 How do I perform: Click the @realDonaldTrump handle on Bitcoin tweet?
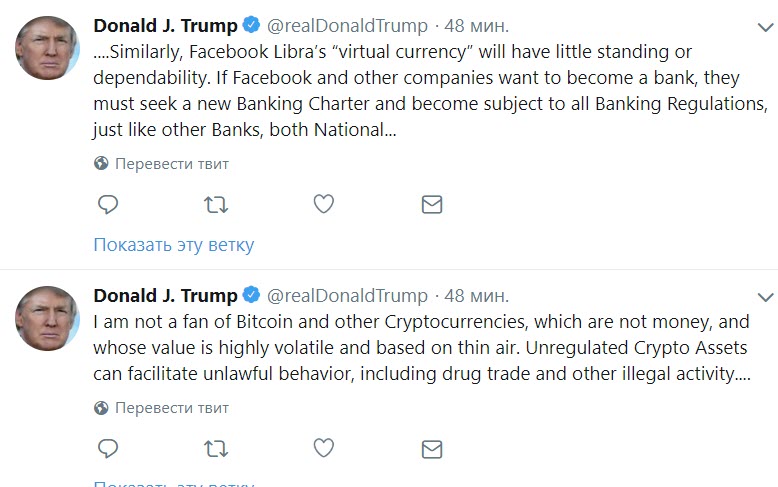(348, 296)
